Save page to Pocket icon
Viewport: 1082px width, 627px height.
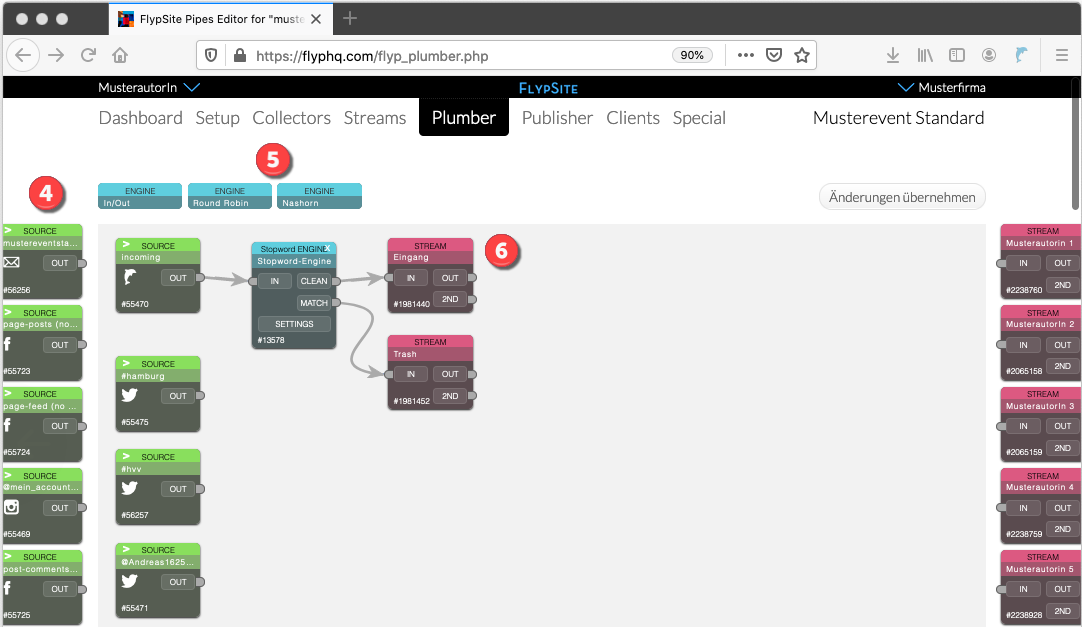774,55
